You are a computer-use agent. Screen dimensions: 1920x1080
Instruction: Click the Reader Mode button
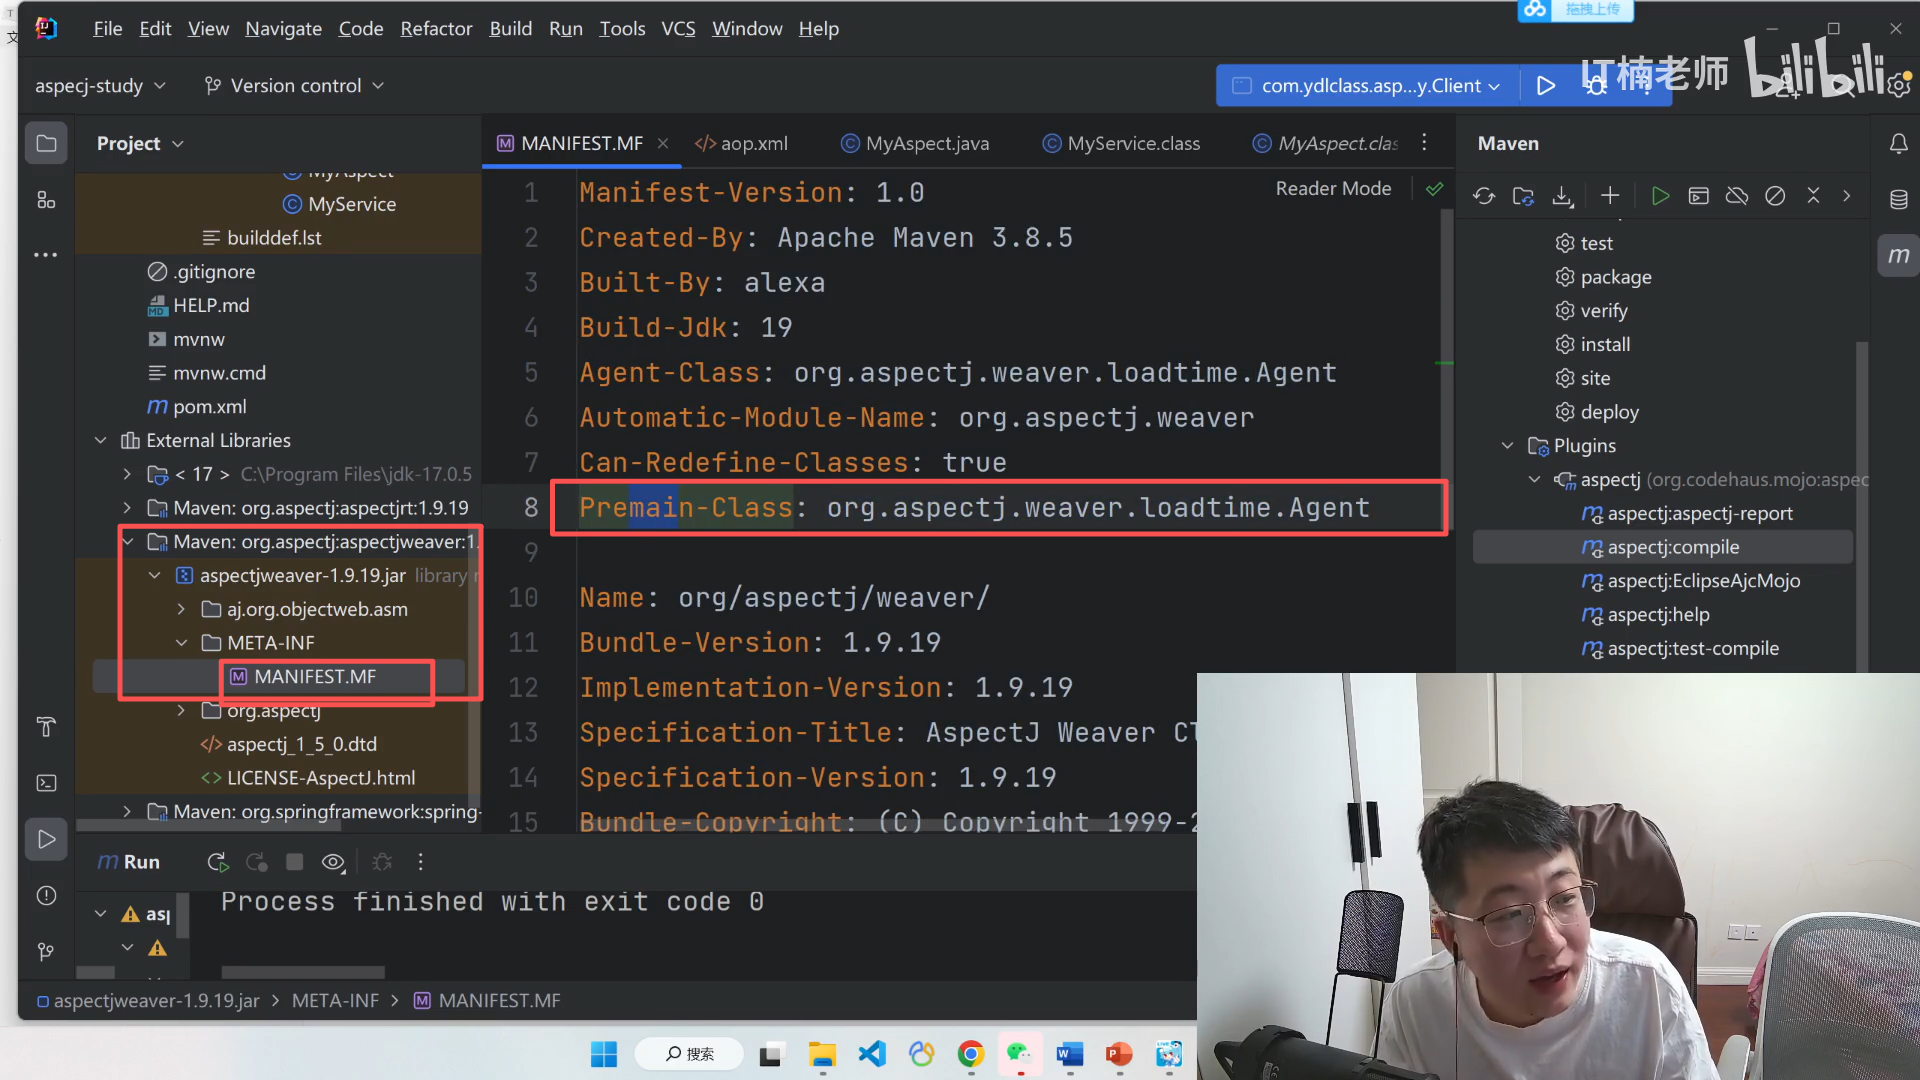pyautogui.click(x=1333, y=189)
